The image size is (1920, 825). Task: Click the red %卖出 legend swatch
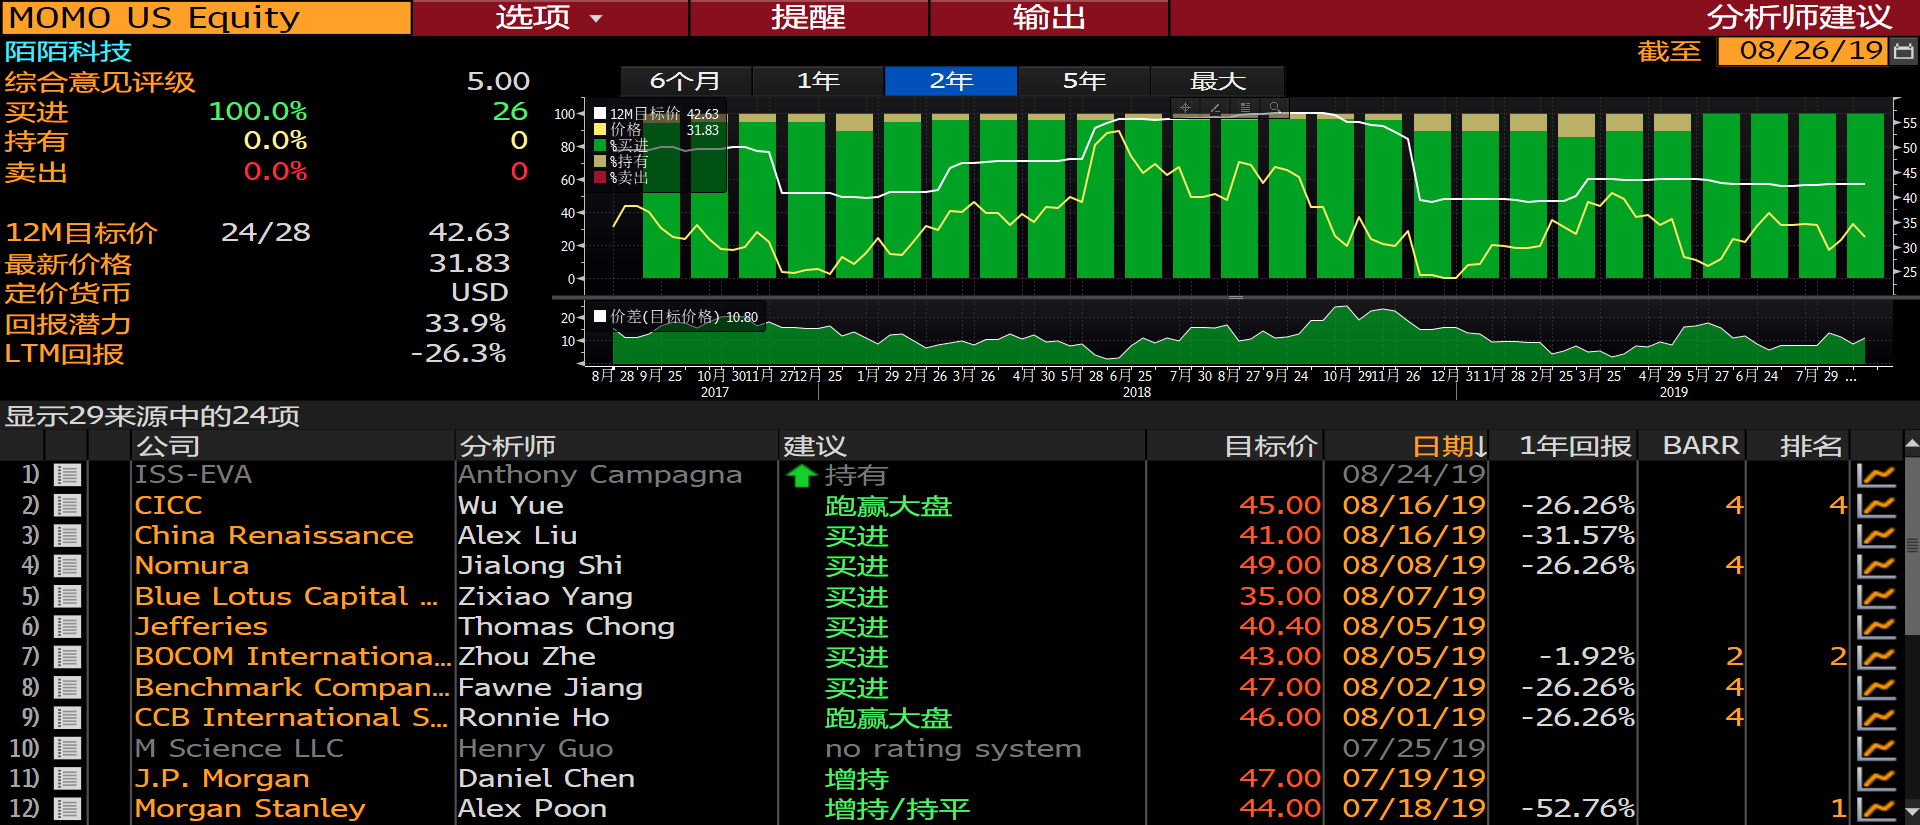click(x=600, y=178)
